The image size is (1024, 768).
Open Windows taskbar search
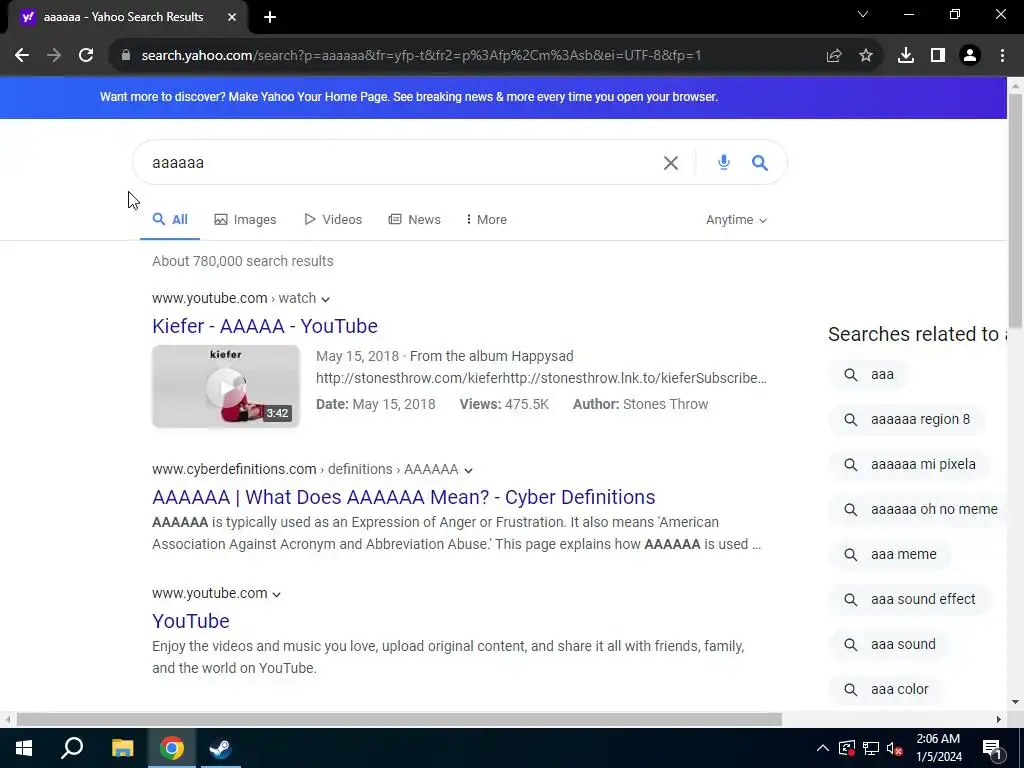[x=72, y=748]
